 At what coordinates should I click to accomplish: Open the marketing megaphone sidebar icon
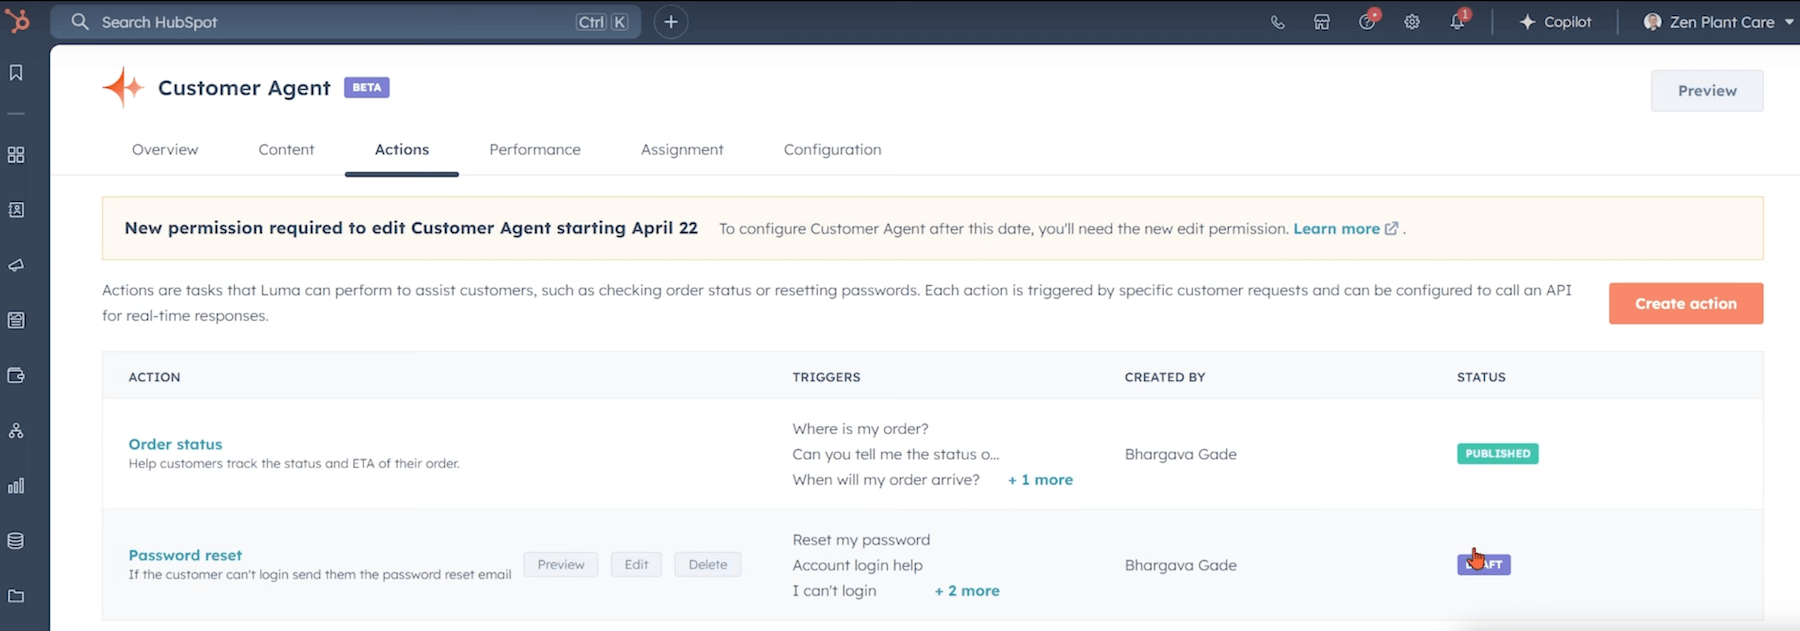click(x=16, y=265)
